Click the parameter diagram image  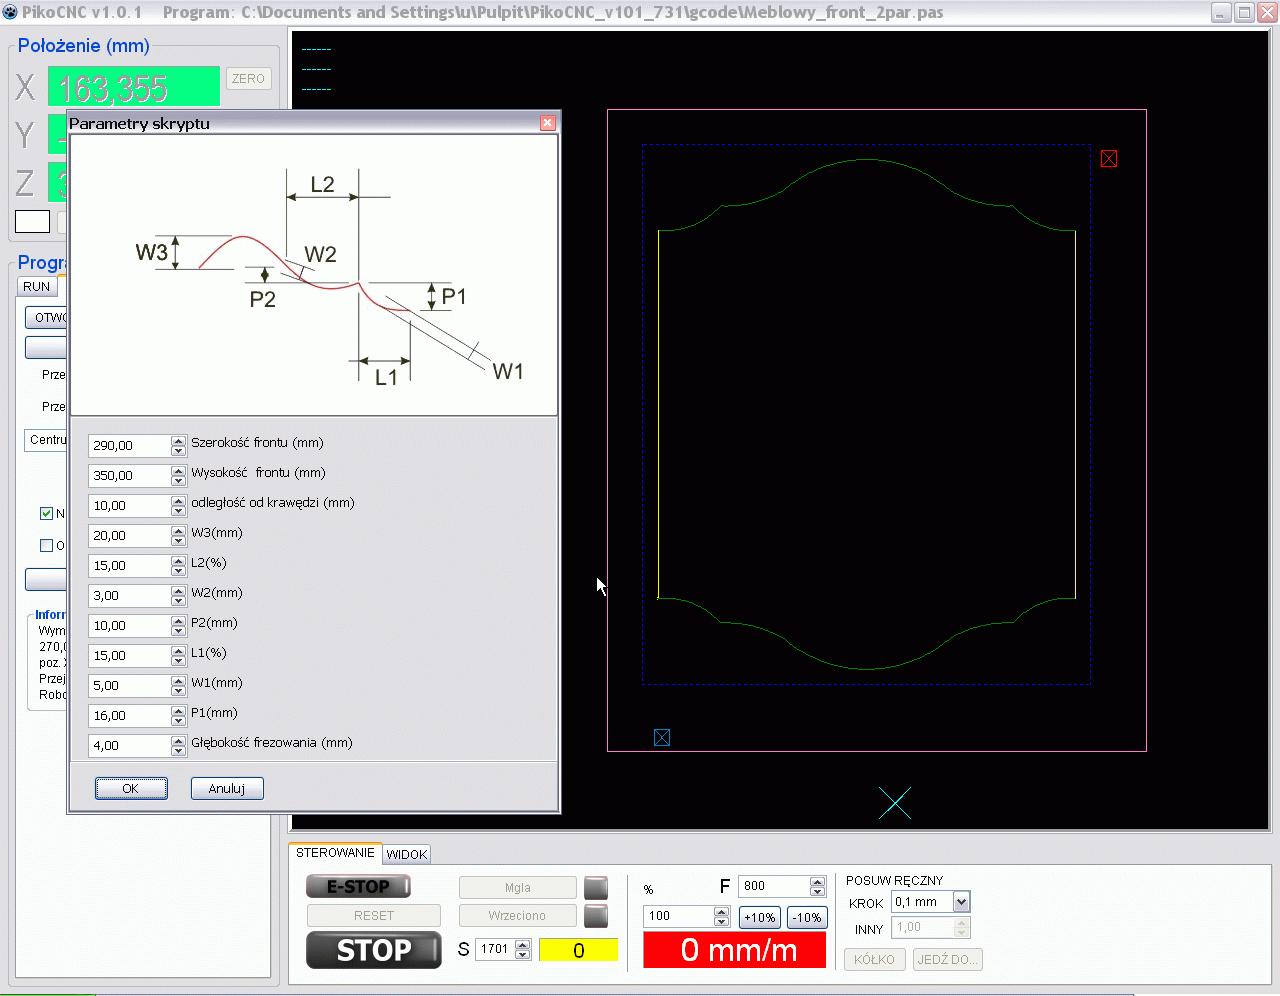314,275
